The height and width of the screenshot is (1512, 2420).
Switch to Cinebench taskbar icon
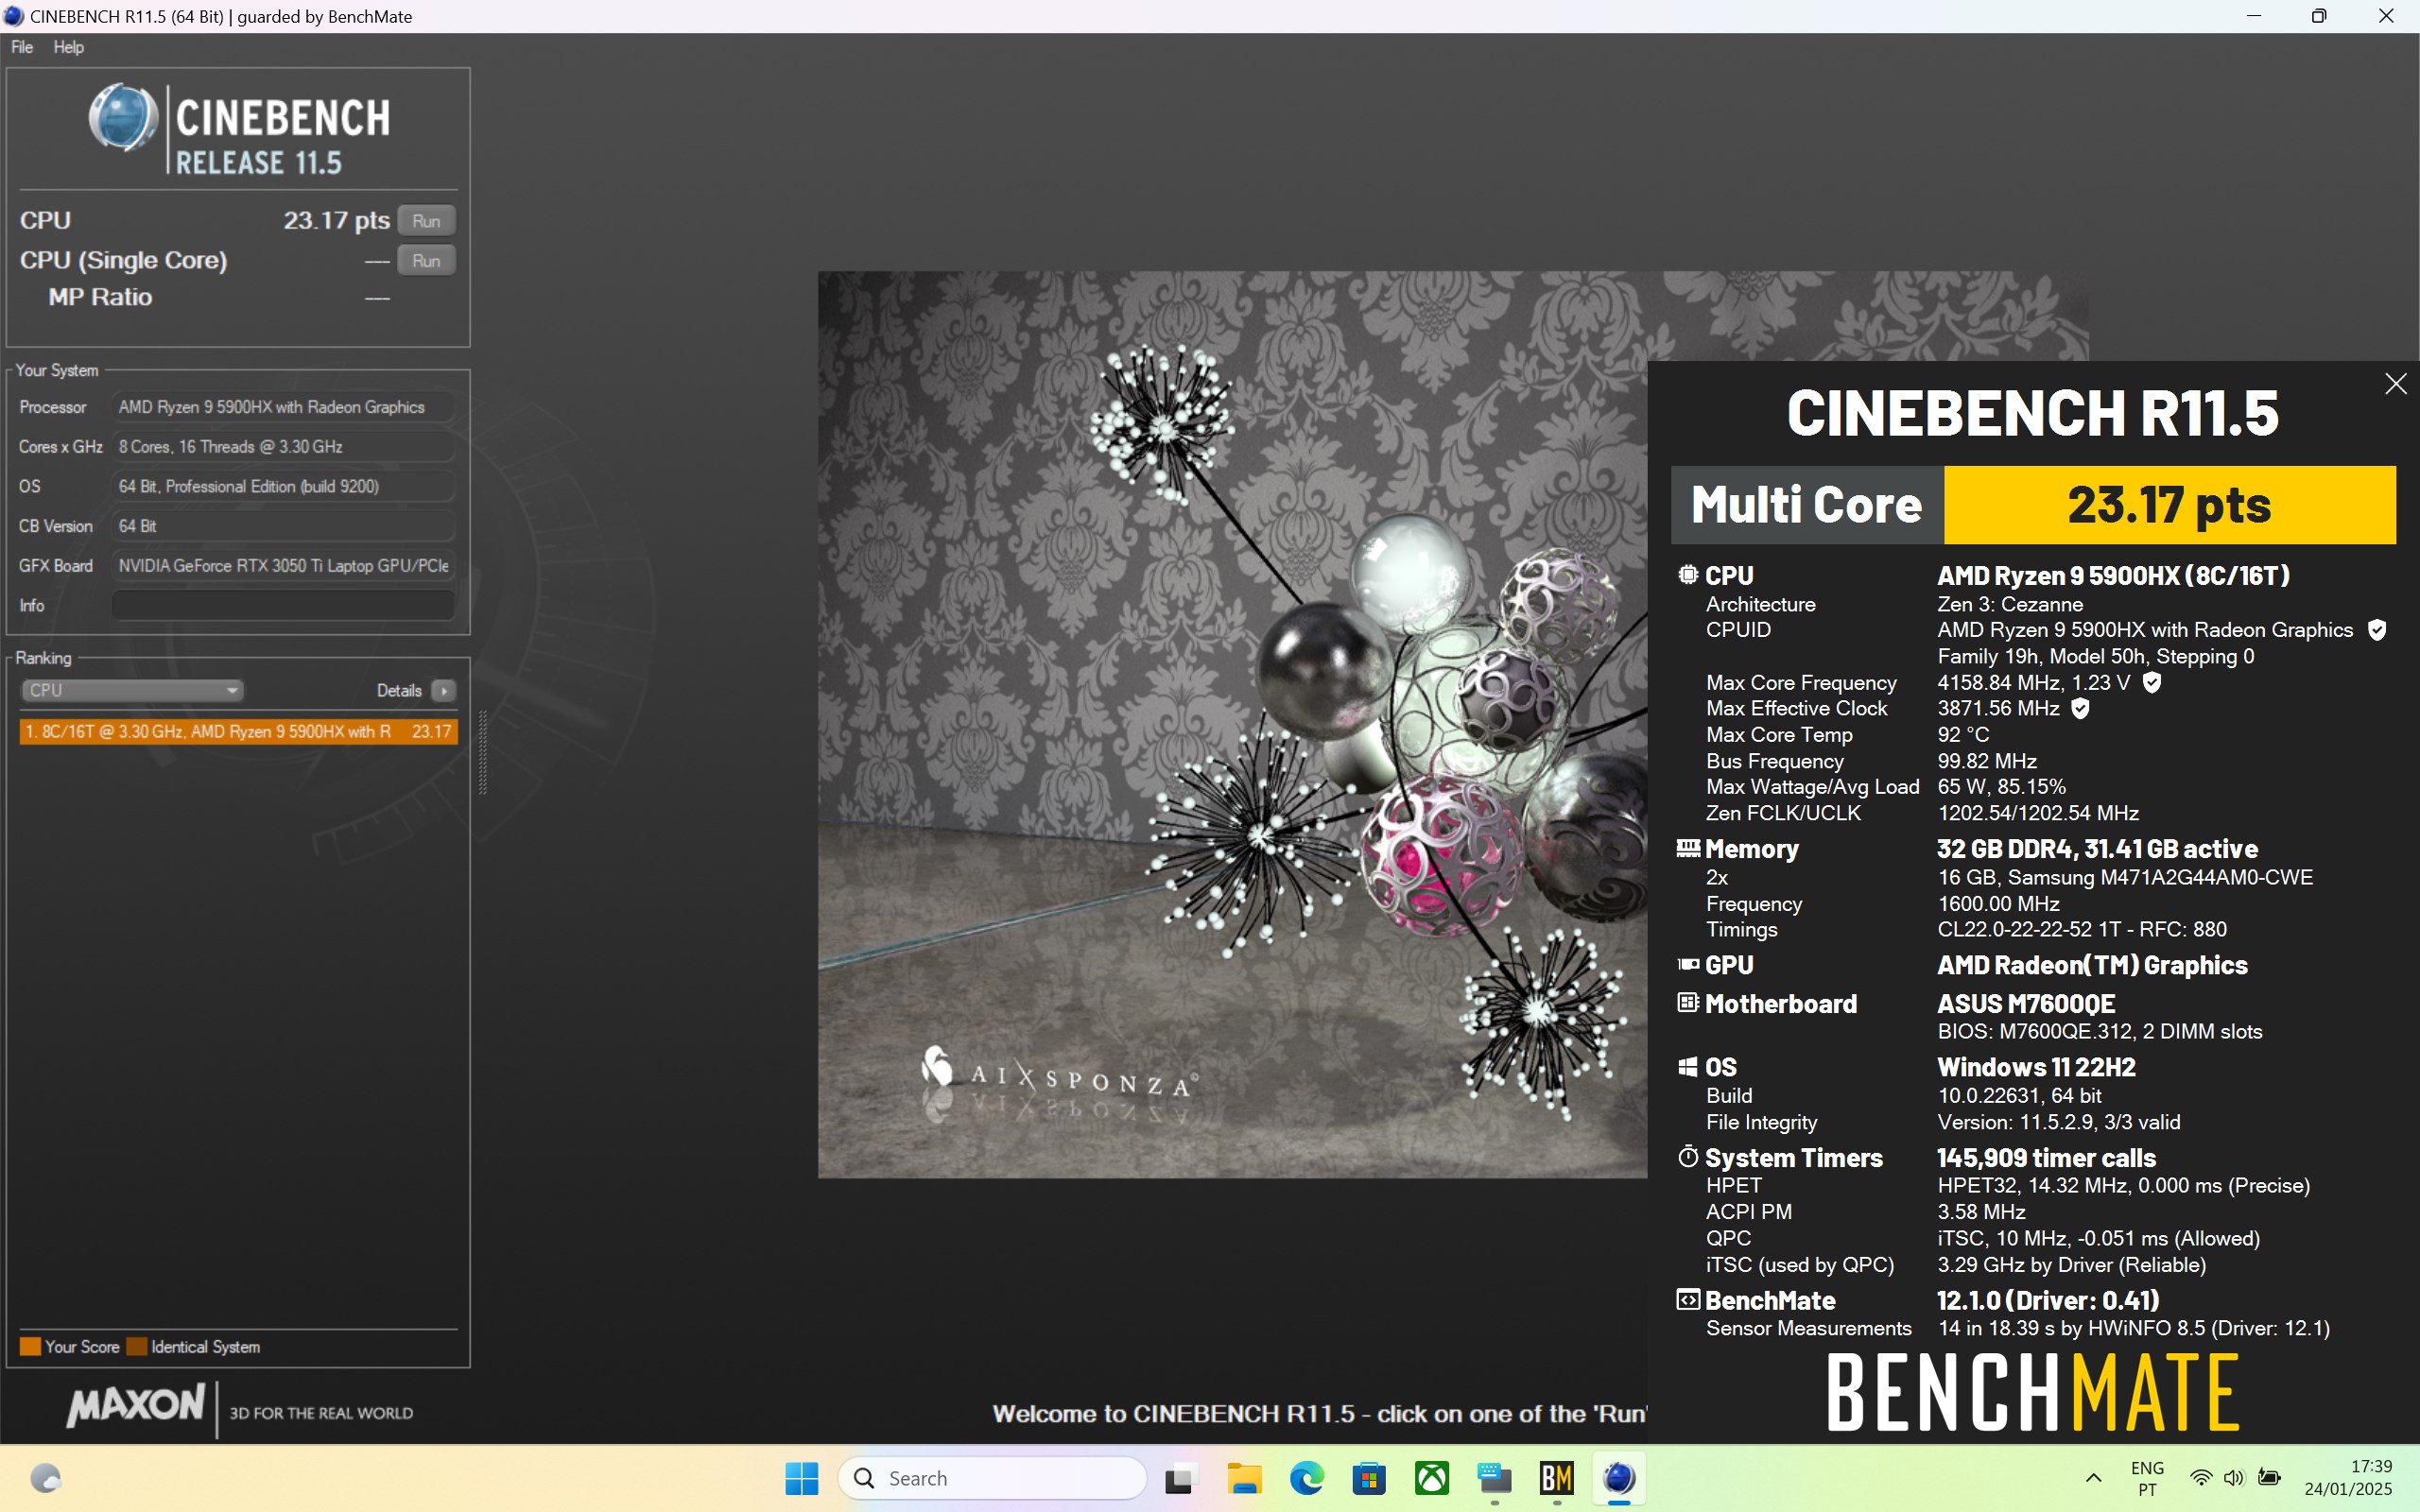[x=1619, y=1478]
